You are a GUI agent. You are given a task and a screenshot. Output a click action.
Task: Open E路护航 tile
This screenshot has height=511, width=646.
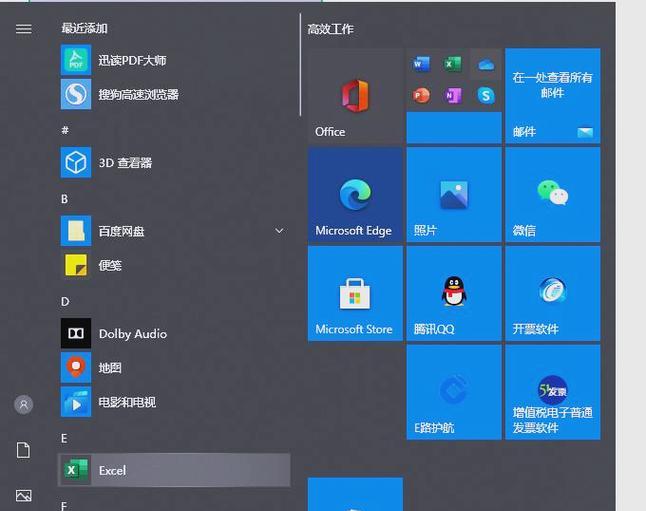coord(454,392)
